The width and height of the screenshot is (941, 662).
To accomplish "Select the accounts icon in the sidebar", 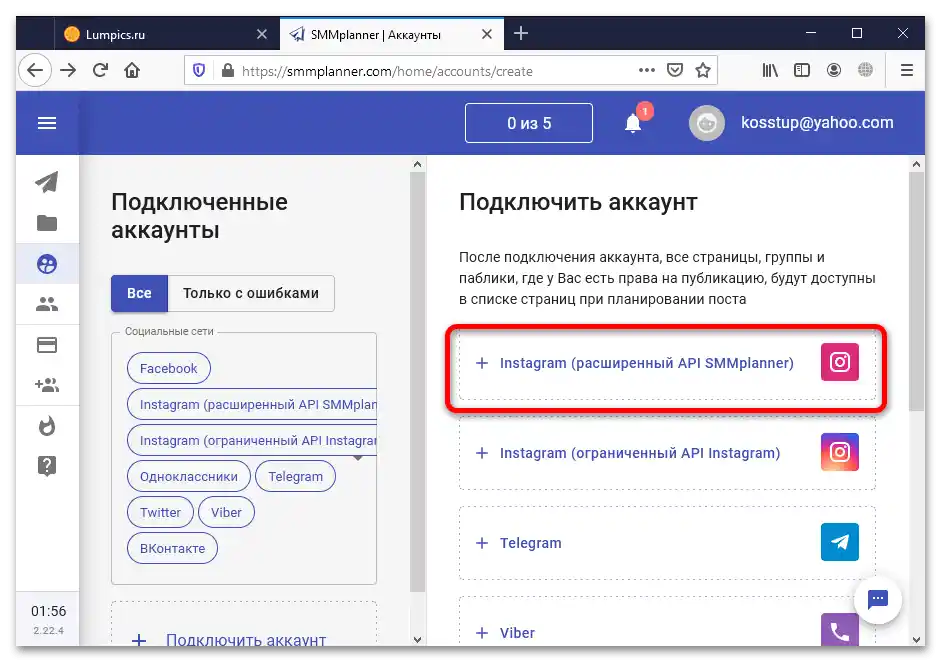I will coord(47,263).
